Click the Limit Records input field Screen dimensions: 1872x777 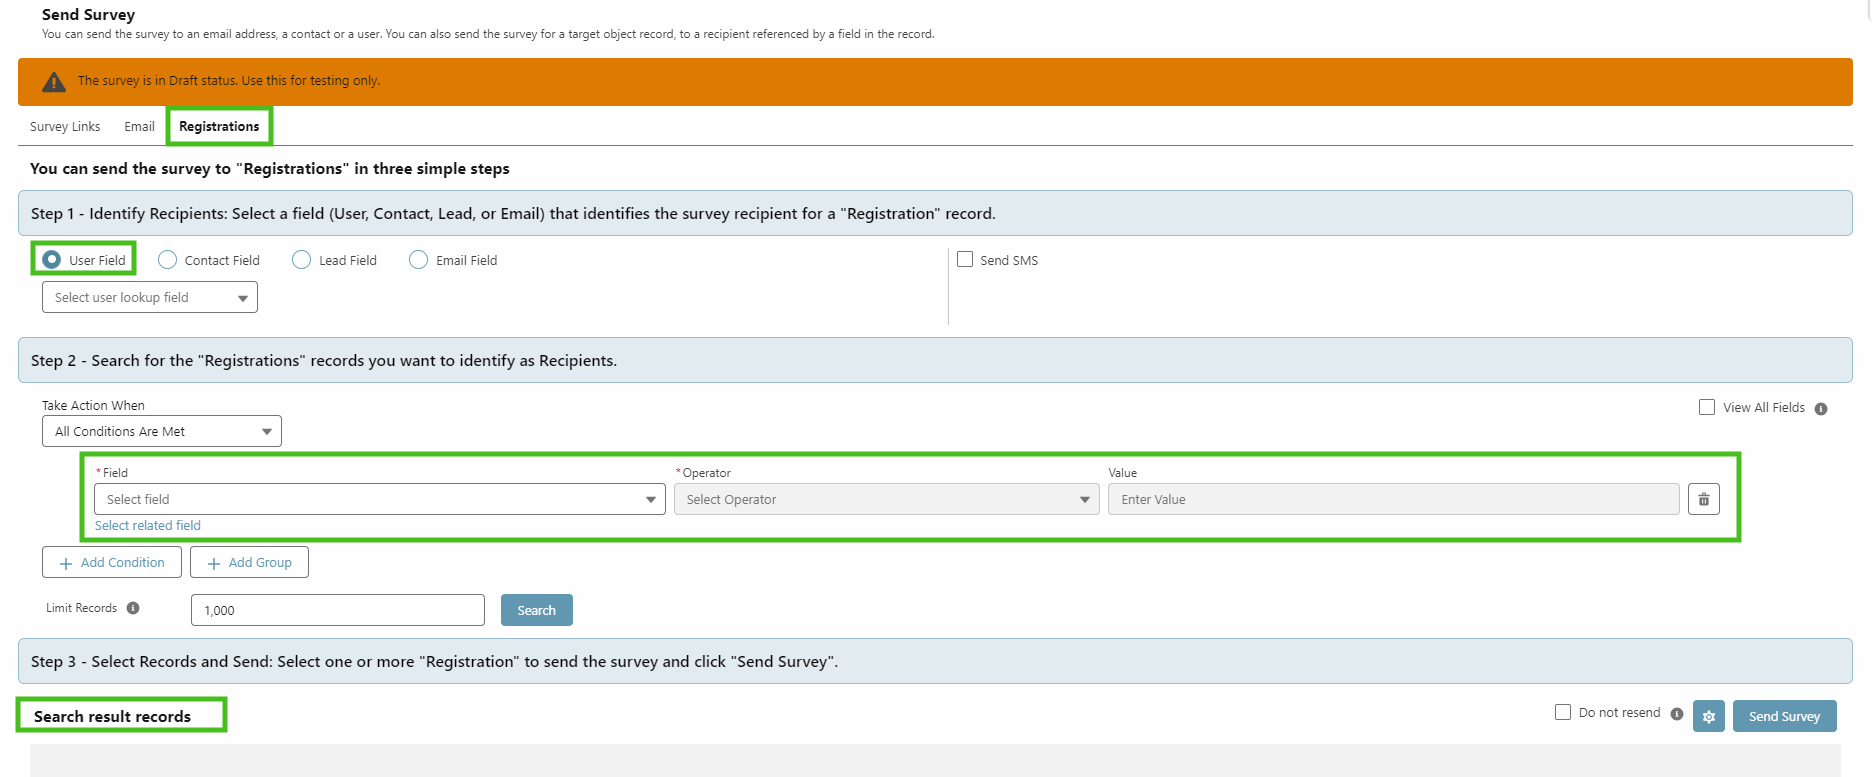[337, 610]
